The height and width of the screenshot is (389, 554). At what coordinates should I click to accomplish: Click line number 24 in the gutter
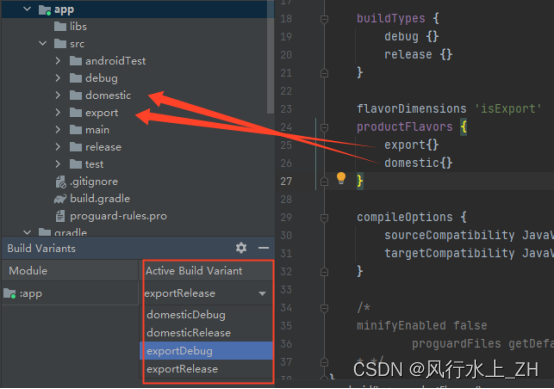click(286, 127)
